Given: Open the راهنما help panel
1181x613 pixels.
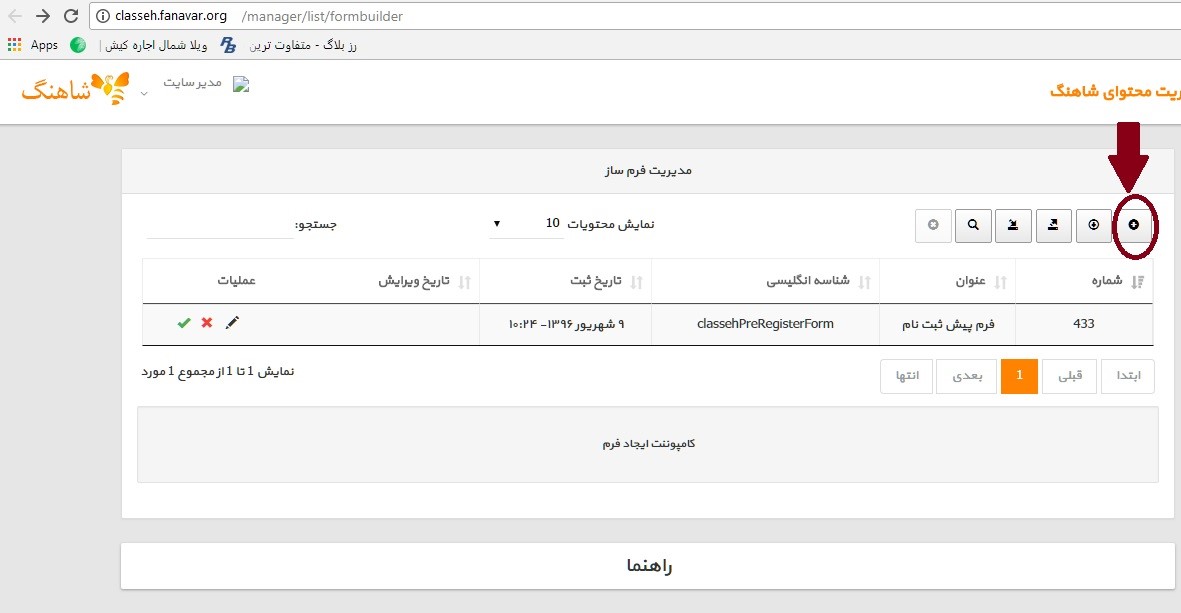Looking at the screenshot, I should (x=648, y=566).
